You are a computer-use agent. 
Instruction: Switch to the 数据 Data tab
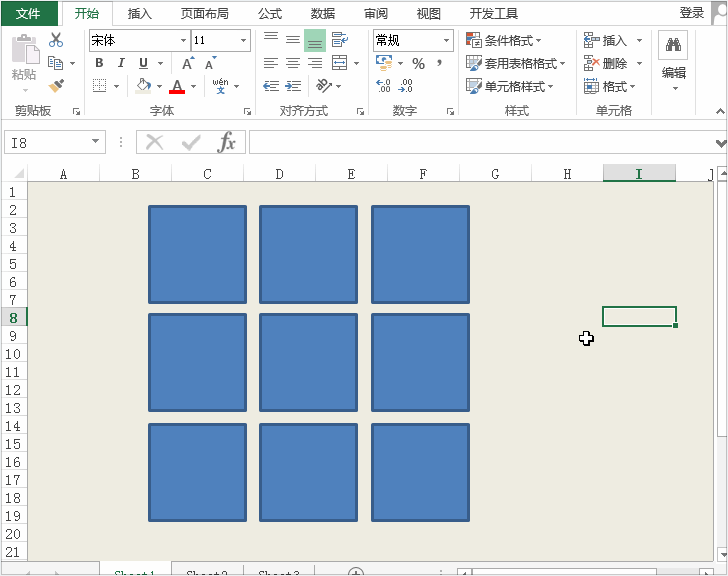(323, 13)
